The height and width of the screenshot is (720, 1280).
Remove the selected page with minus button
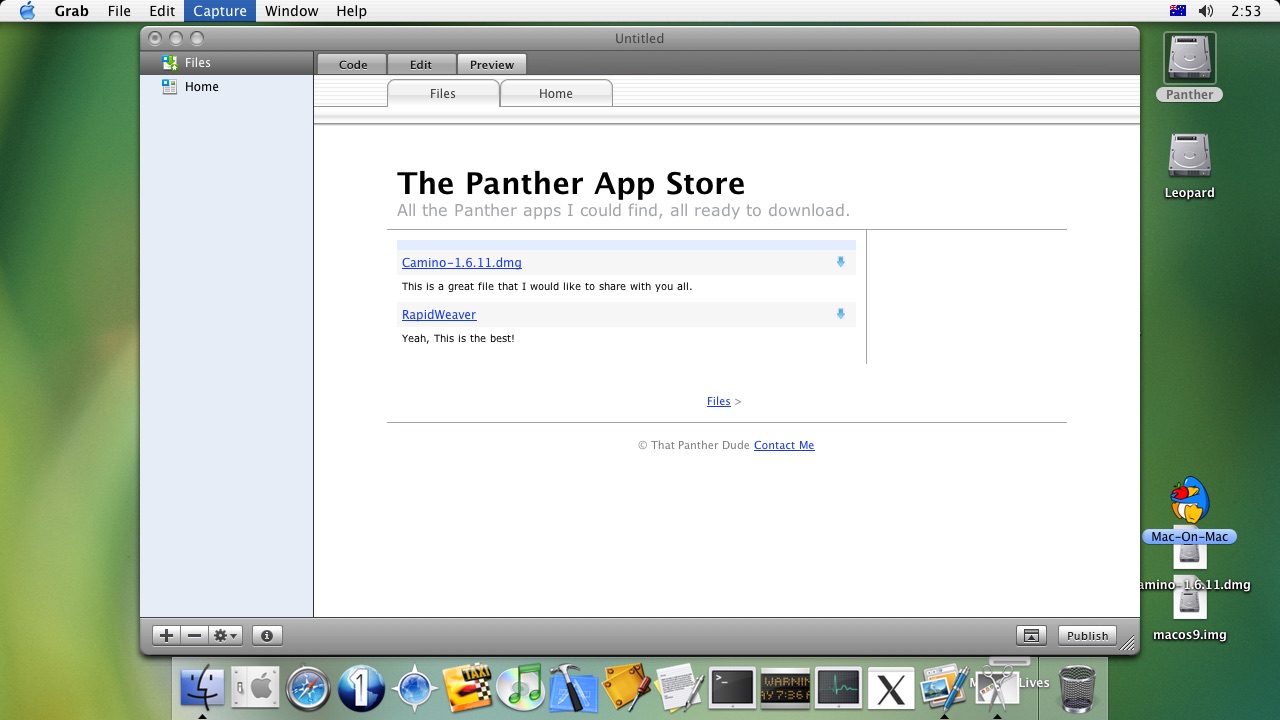195,635
